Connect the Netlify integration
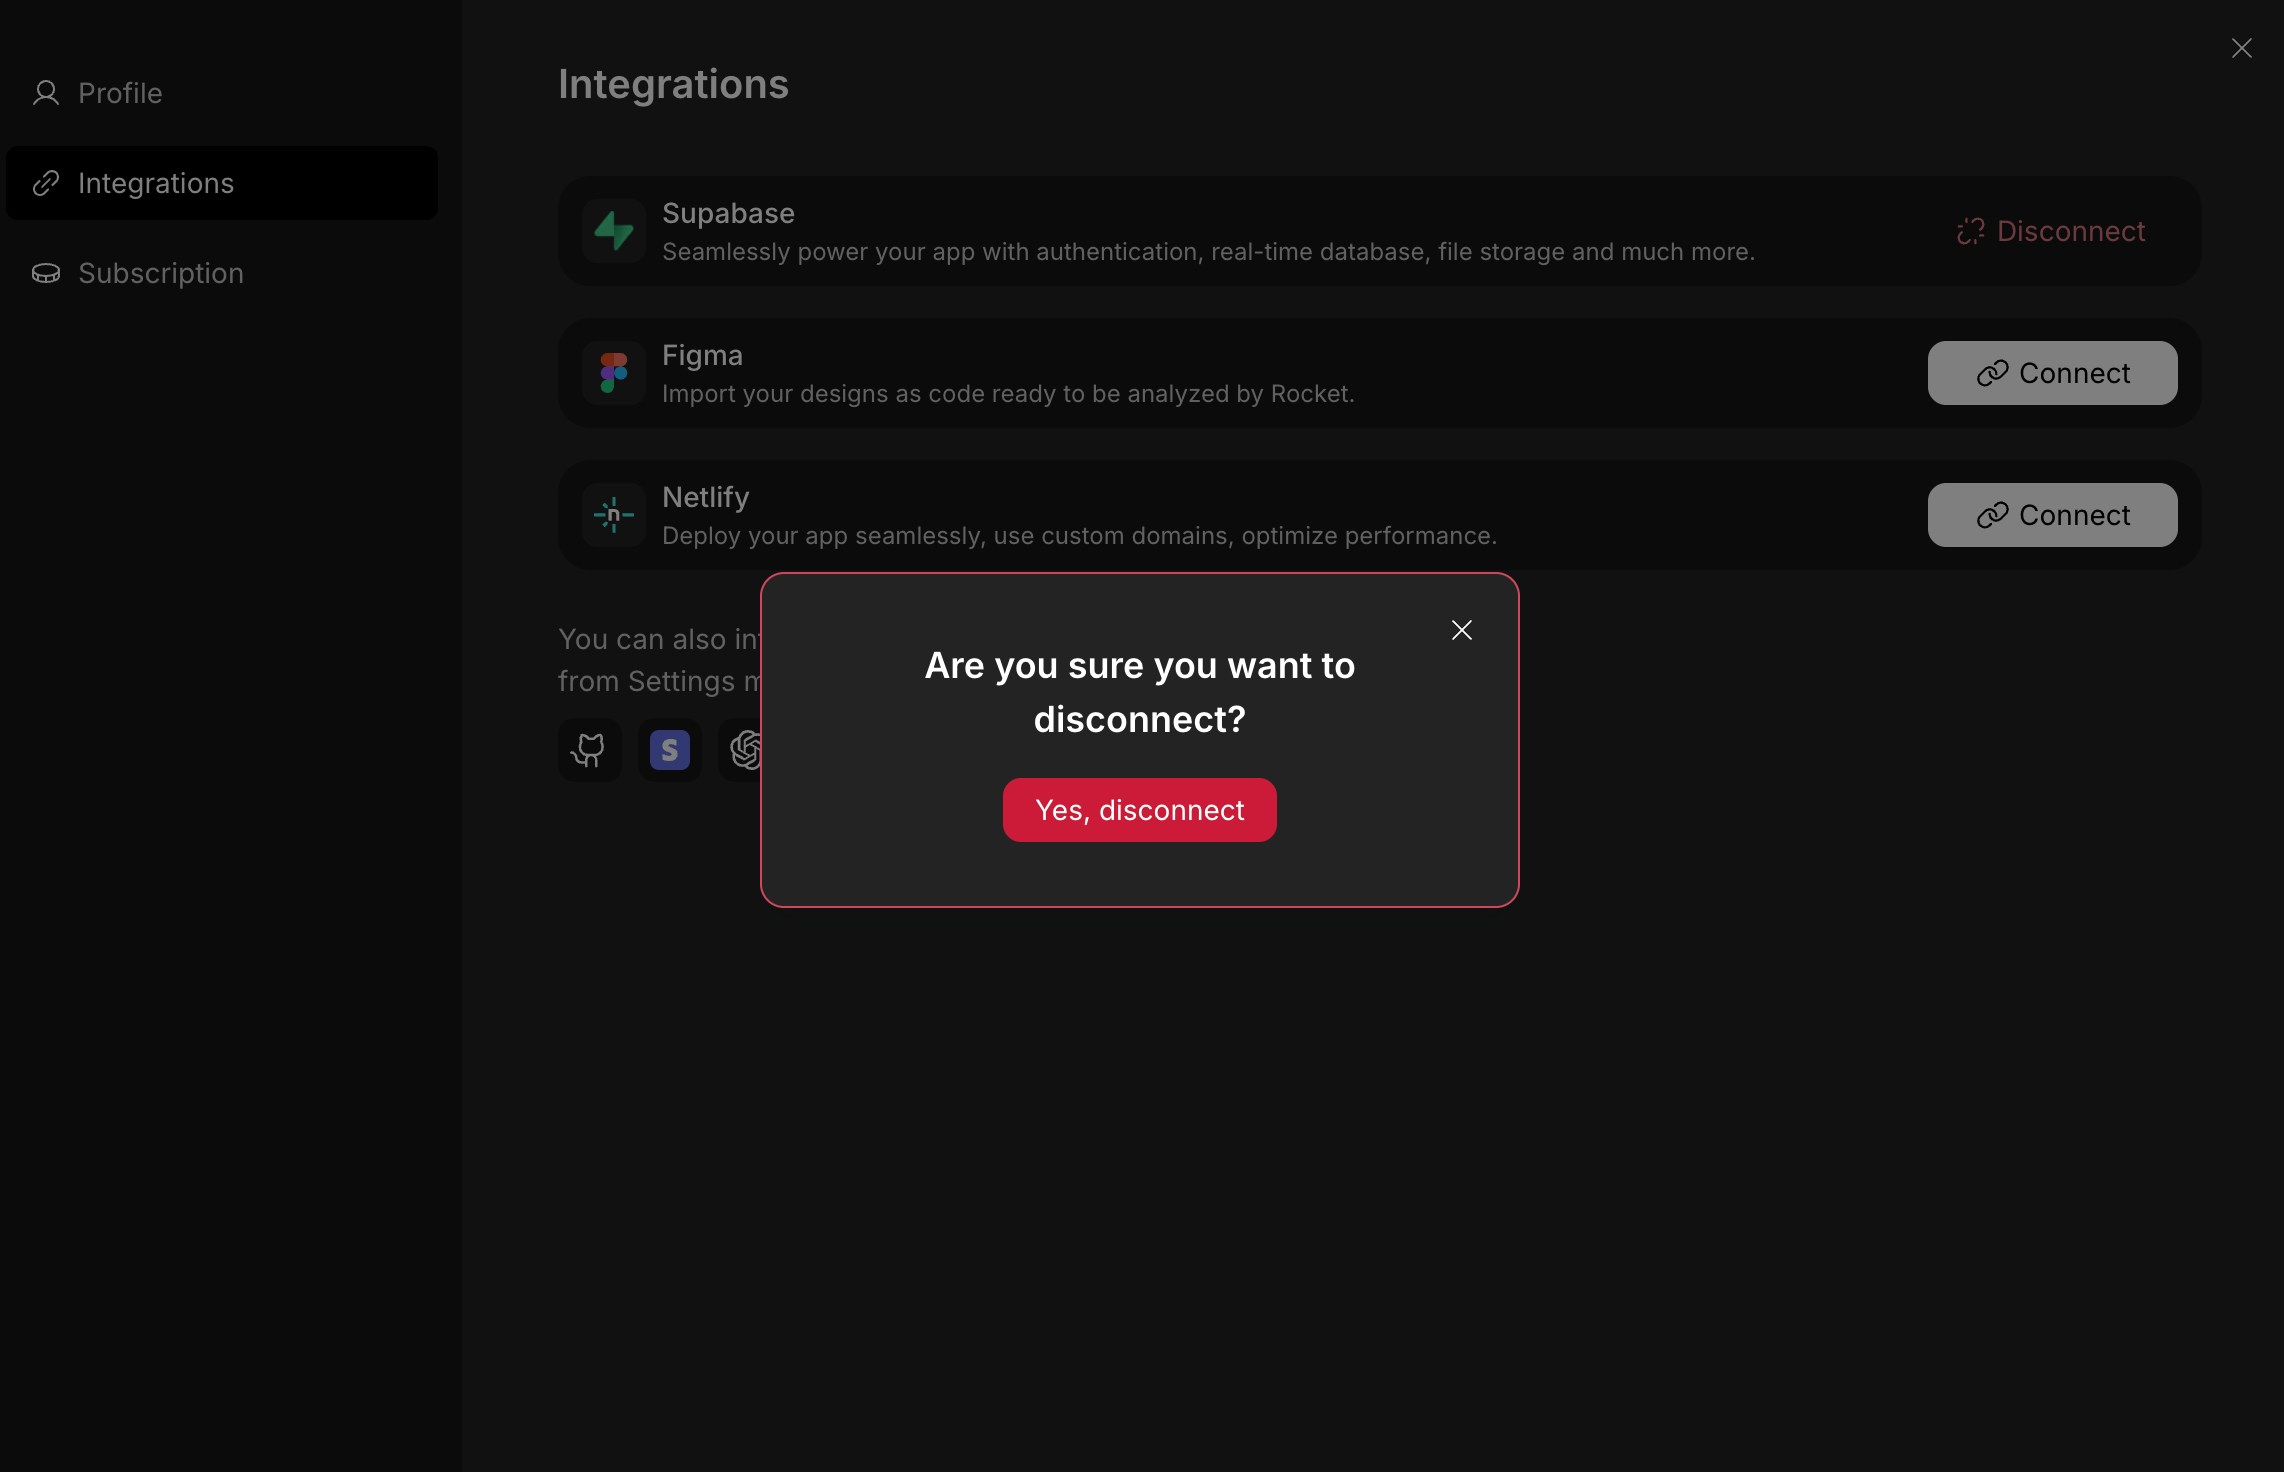The height and width of the screenshot is (1472, 2284). point(2052,515)
